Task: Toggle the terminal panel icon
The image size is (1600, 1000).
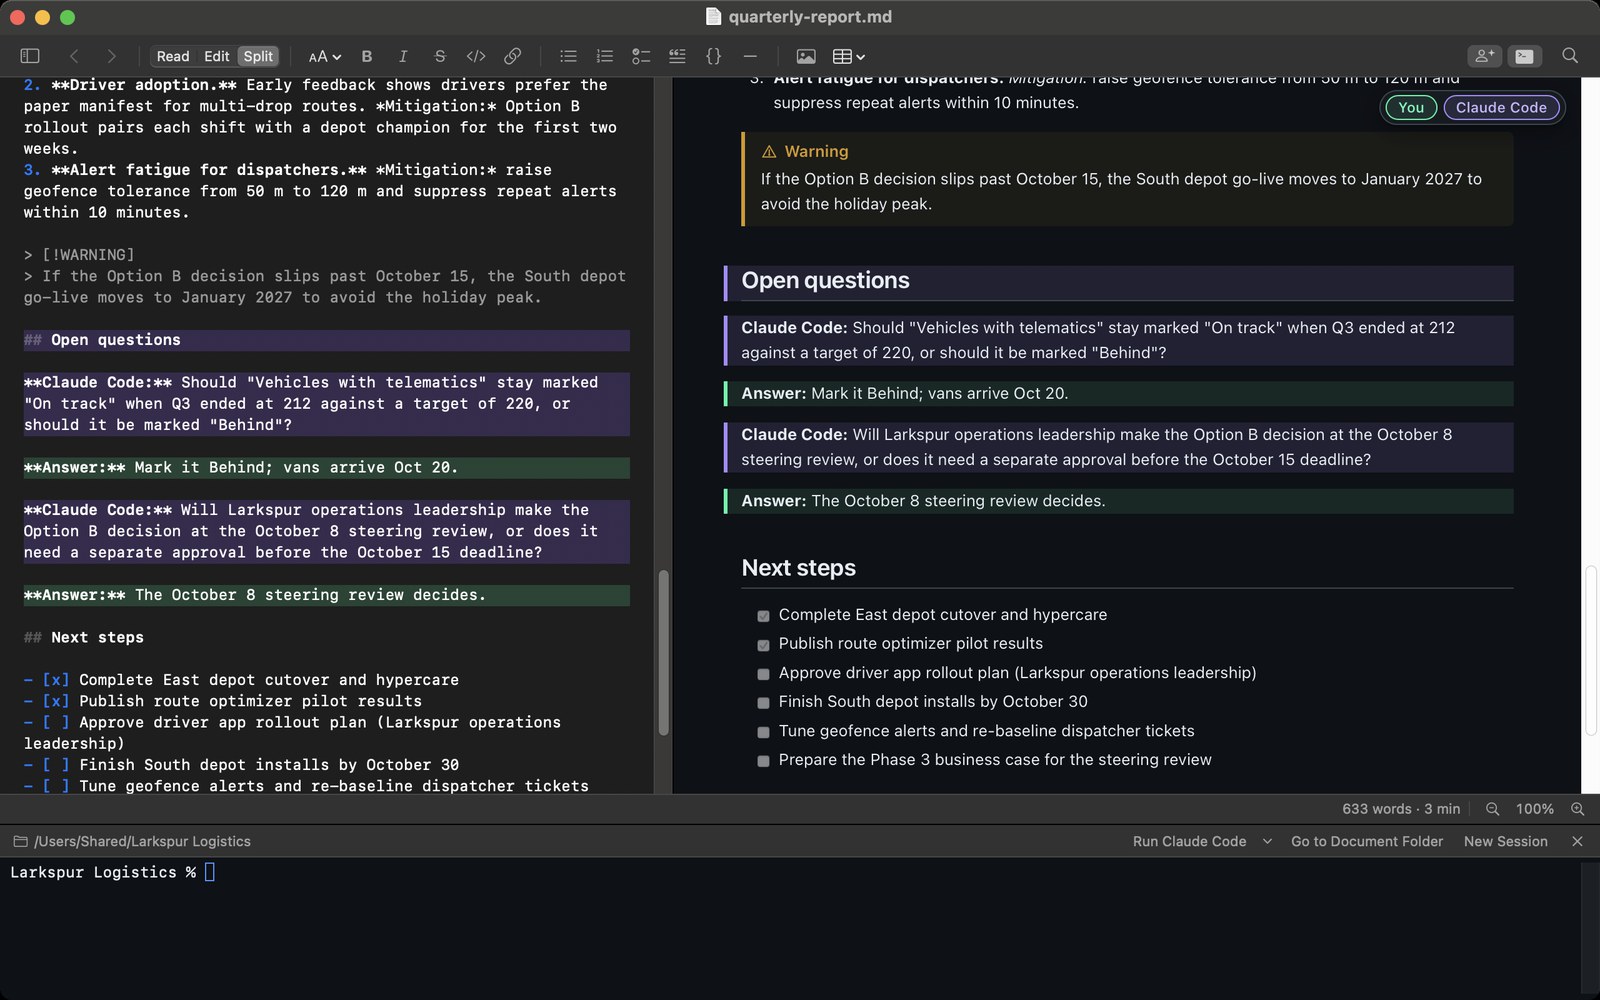Action: tap(1524, 56)
